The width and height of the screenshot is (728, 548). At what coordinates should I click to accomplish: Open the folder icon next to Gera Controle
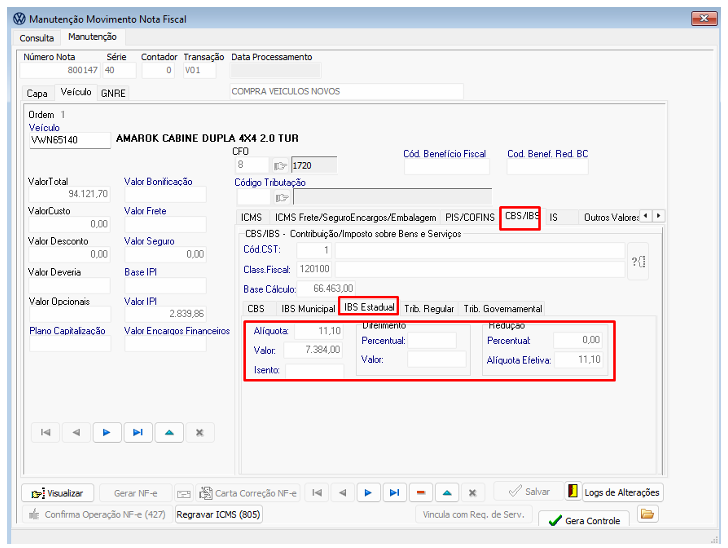point(647,515)
